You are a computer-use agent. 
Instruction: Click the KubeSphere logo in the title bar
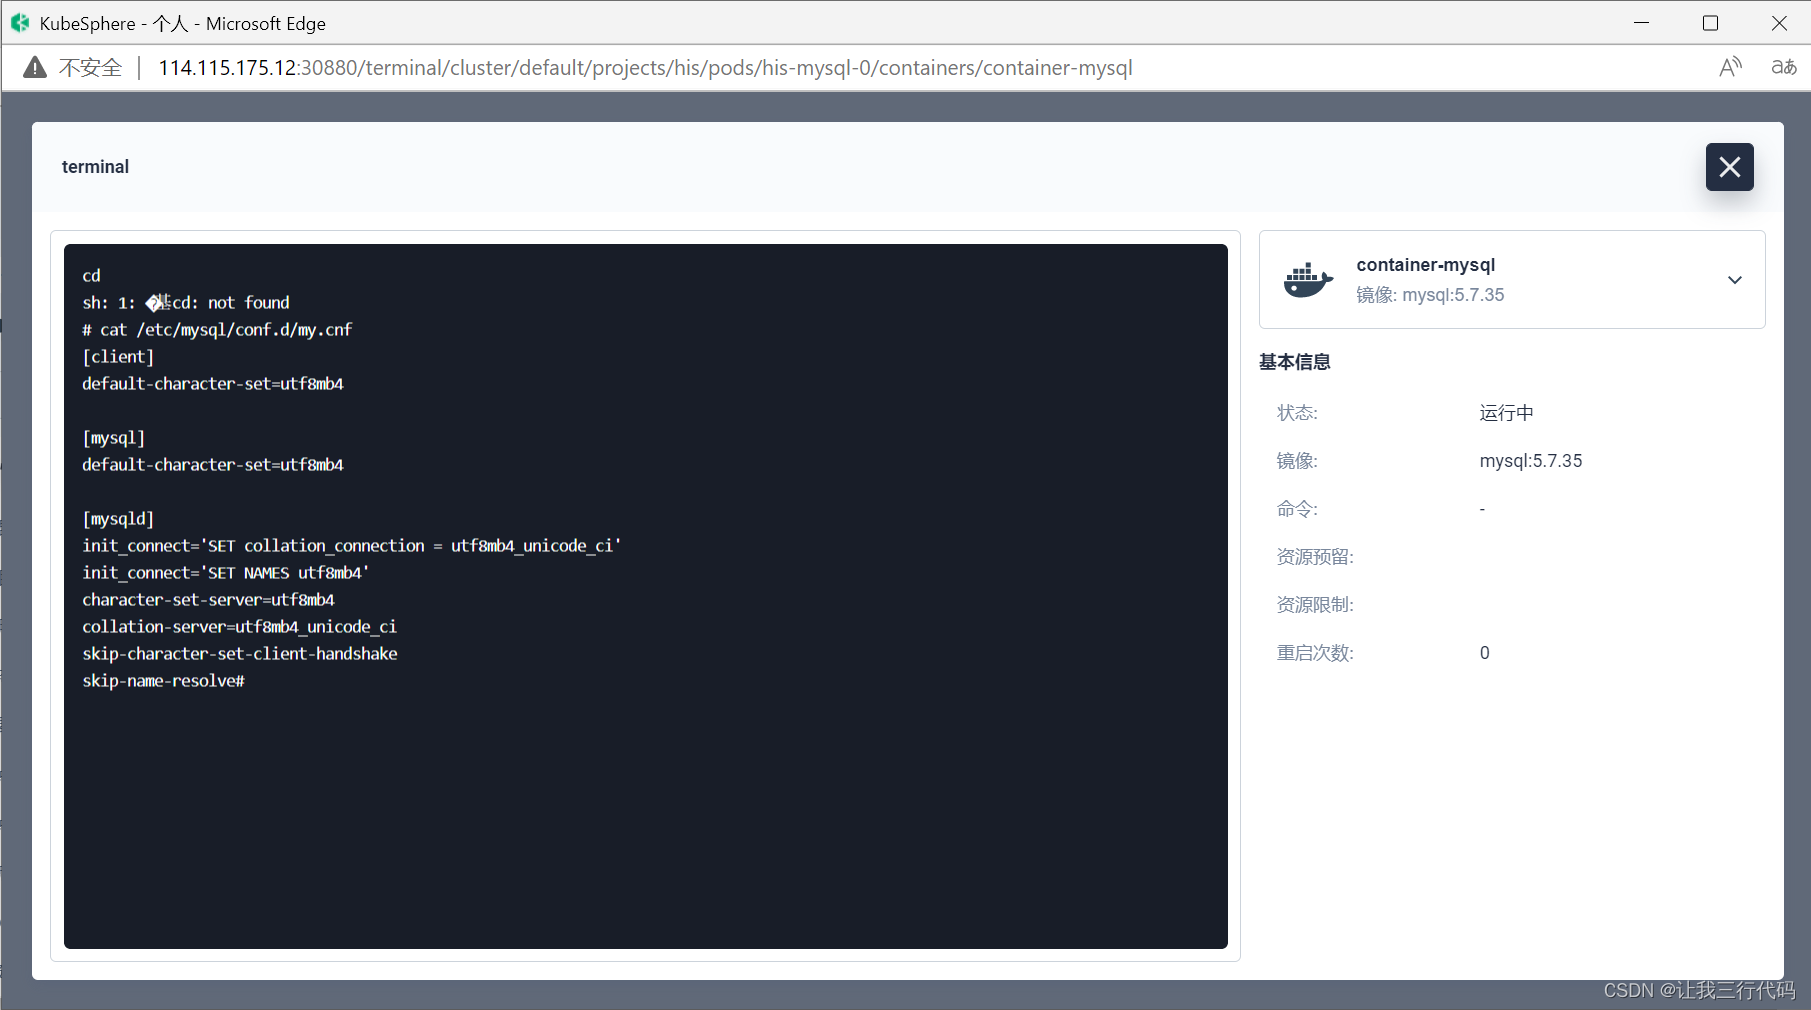20,23
